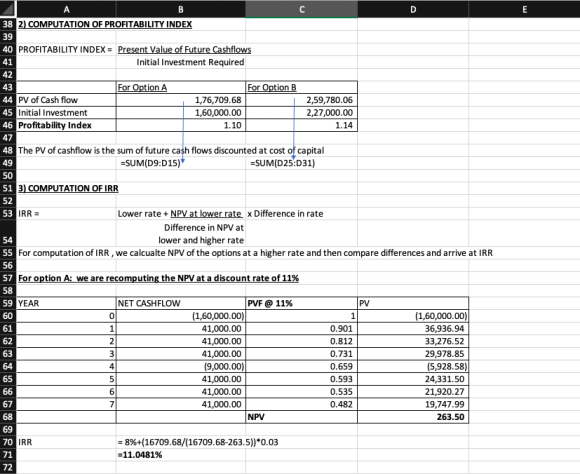The image size is (580, 474).
Task: Select column A header
Action: (x=66, y=9)
